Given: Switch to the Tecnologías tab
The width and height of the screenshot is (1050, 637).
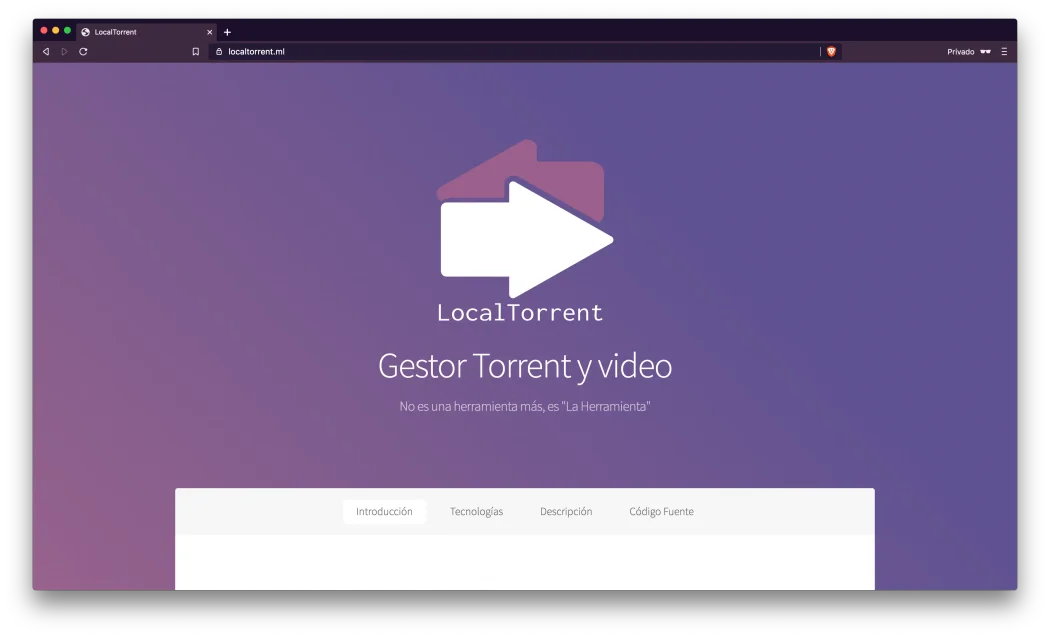Looking at the screenshot, I should 476,511.
